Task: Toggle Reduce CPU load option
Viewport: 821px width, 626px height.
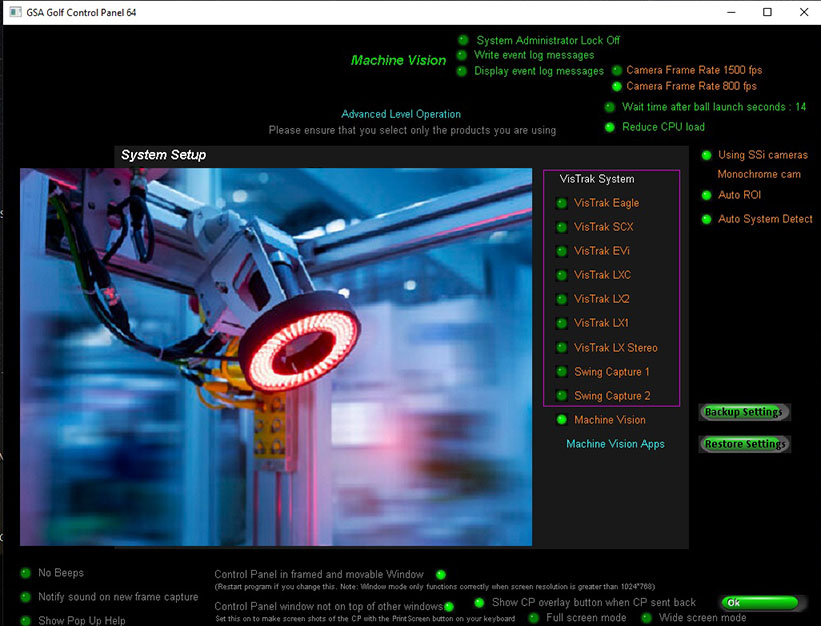Action: point(610,127)
